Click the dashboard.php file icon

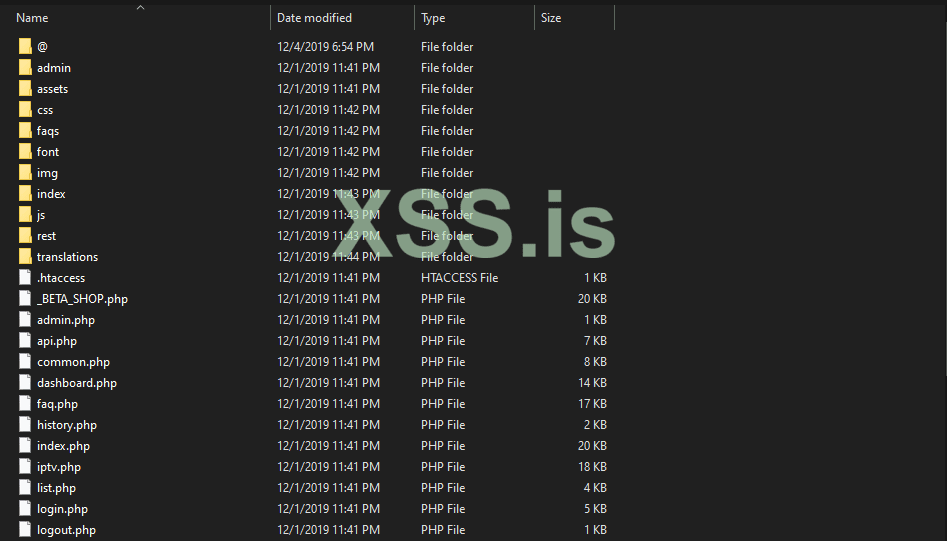pyautogui.click(x=25, y=383)
